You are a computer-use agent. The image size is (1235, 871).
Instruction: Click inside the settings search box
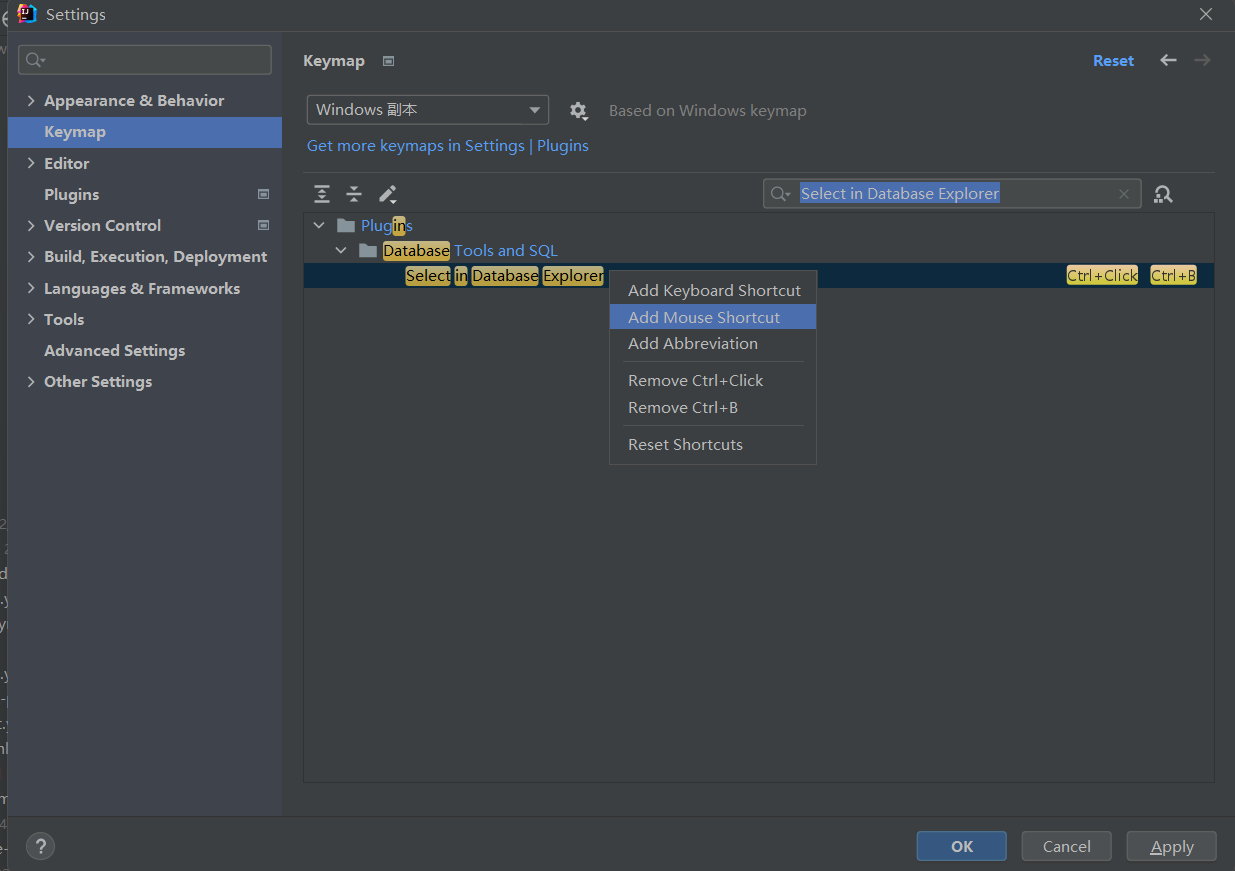pyautogui.click(x=145, y=59)
